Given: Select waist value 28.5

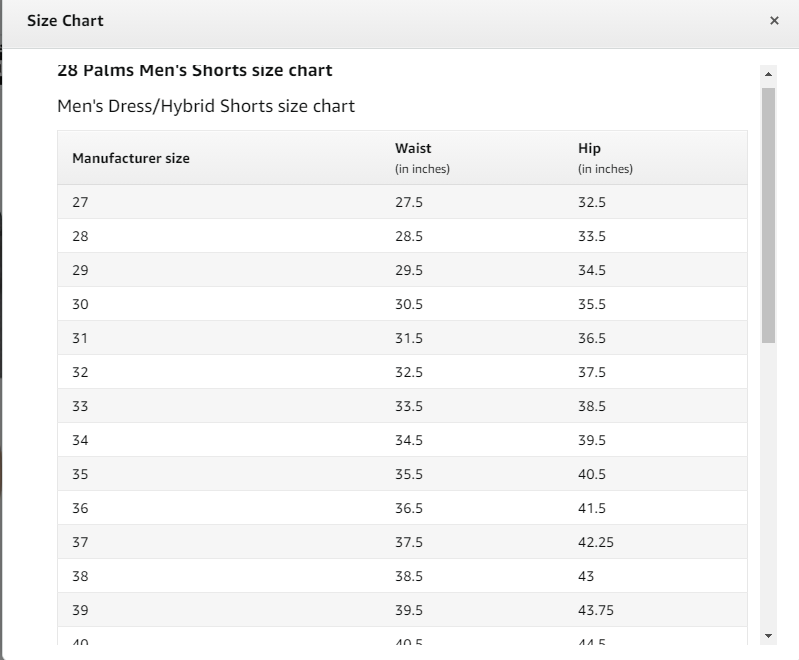Looking at the screenshot, I should coord(409,236).
